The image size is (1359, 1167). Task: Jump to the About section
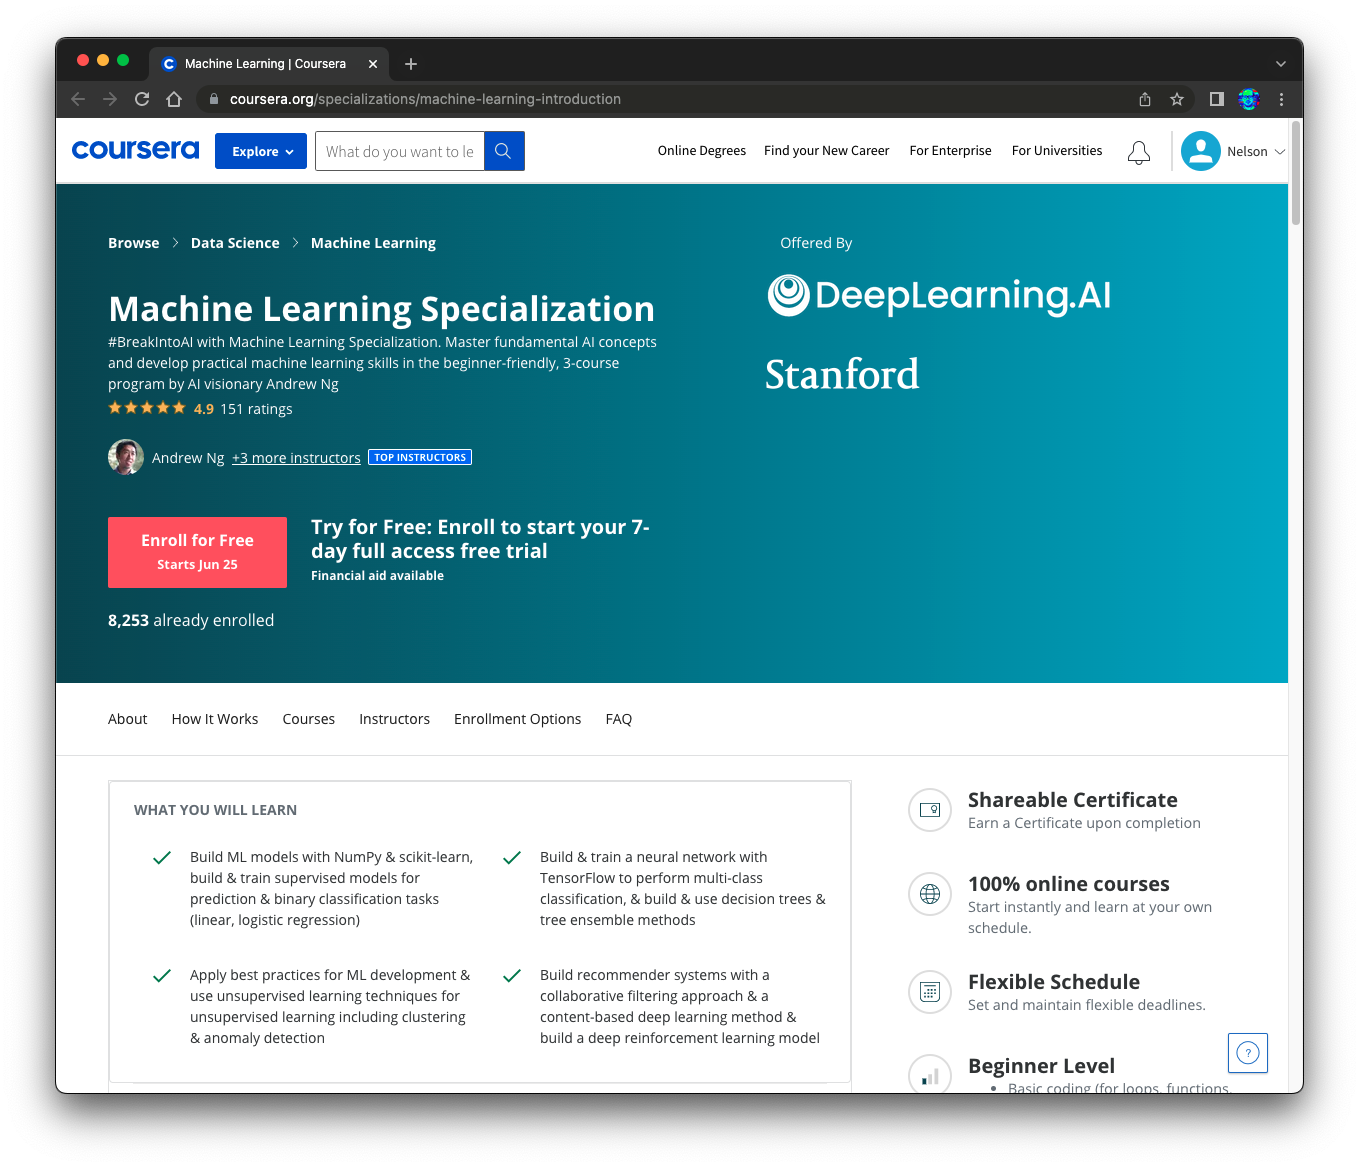pyautogui.click(x=128, y=719)
